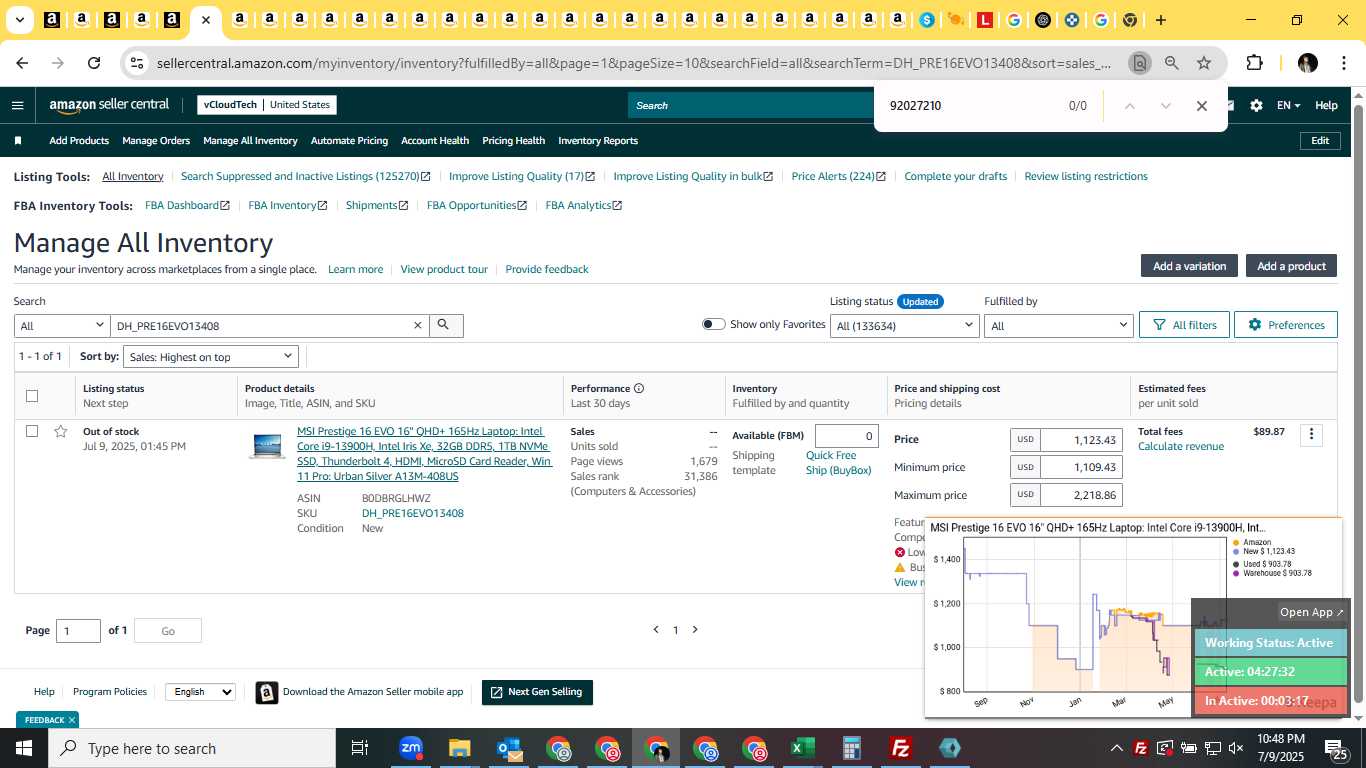Open All filters button
Image resolution: width=1366 pixels, height=768 pixels.
click(1184, 325)
